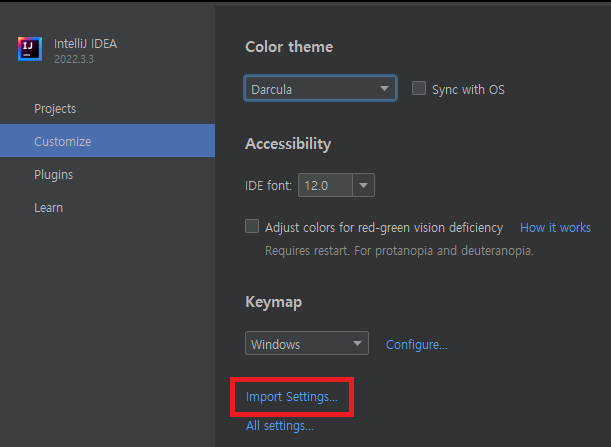Click the IntelliJ IDEA logo icon
This screenshot has width=611, height=447.
click(30, 49)
